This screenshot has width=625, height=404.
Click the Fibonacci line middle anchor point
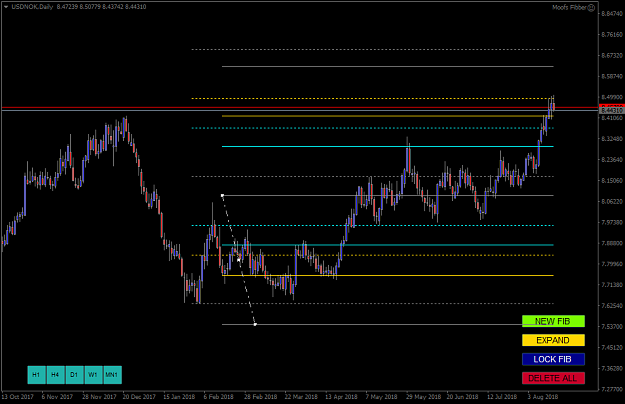point(239,260)
